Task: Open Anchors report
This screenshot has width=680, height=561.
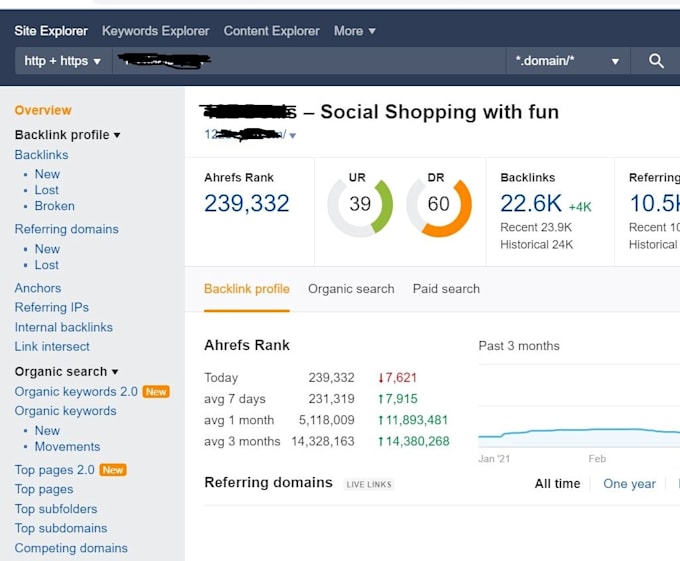Action: point(38,288)
